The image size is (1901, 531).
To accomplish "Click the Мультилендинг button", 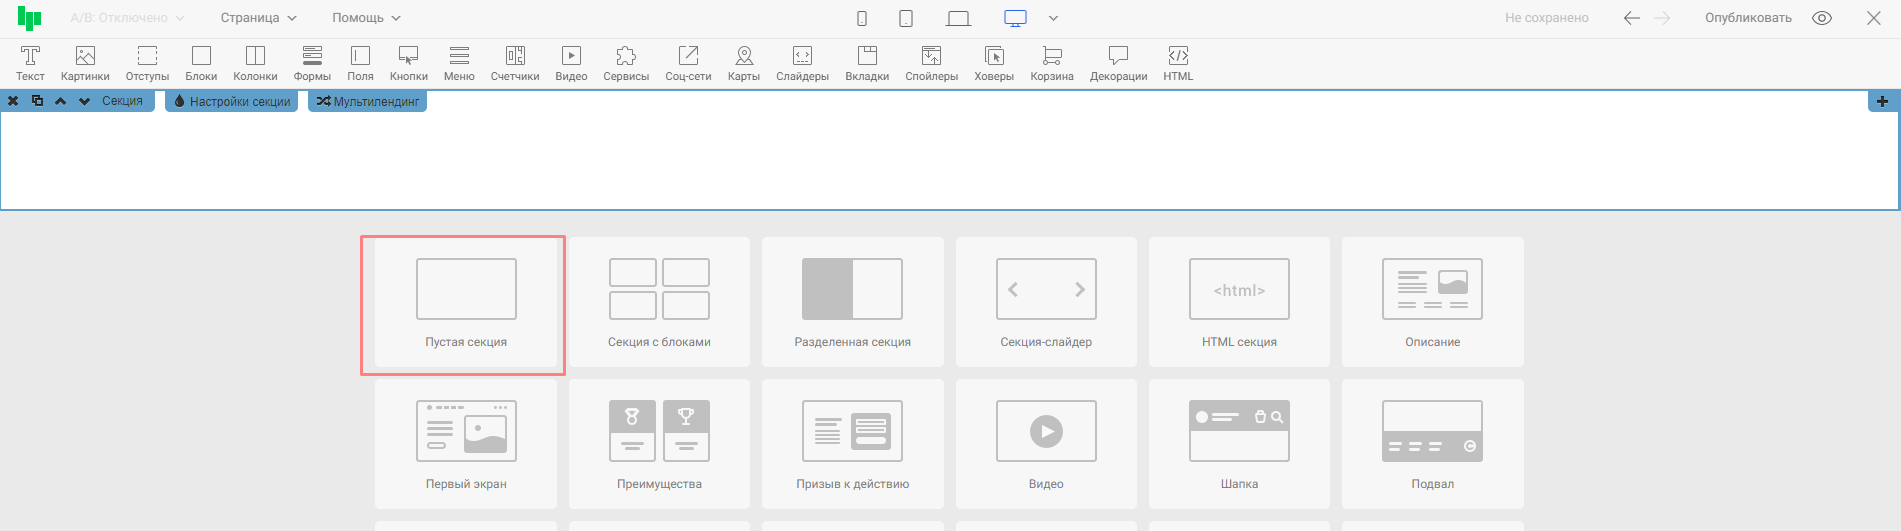I will [x=368, y=101].
